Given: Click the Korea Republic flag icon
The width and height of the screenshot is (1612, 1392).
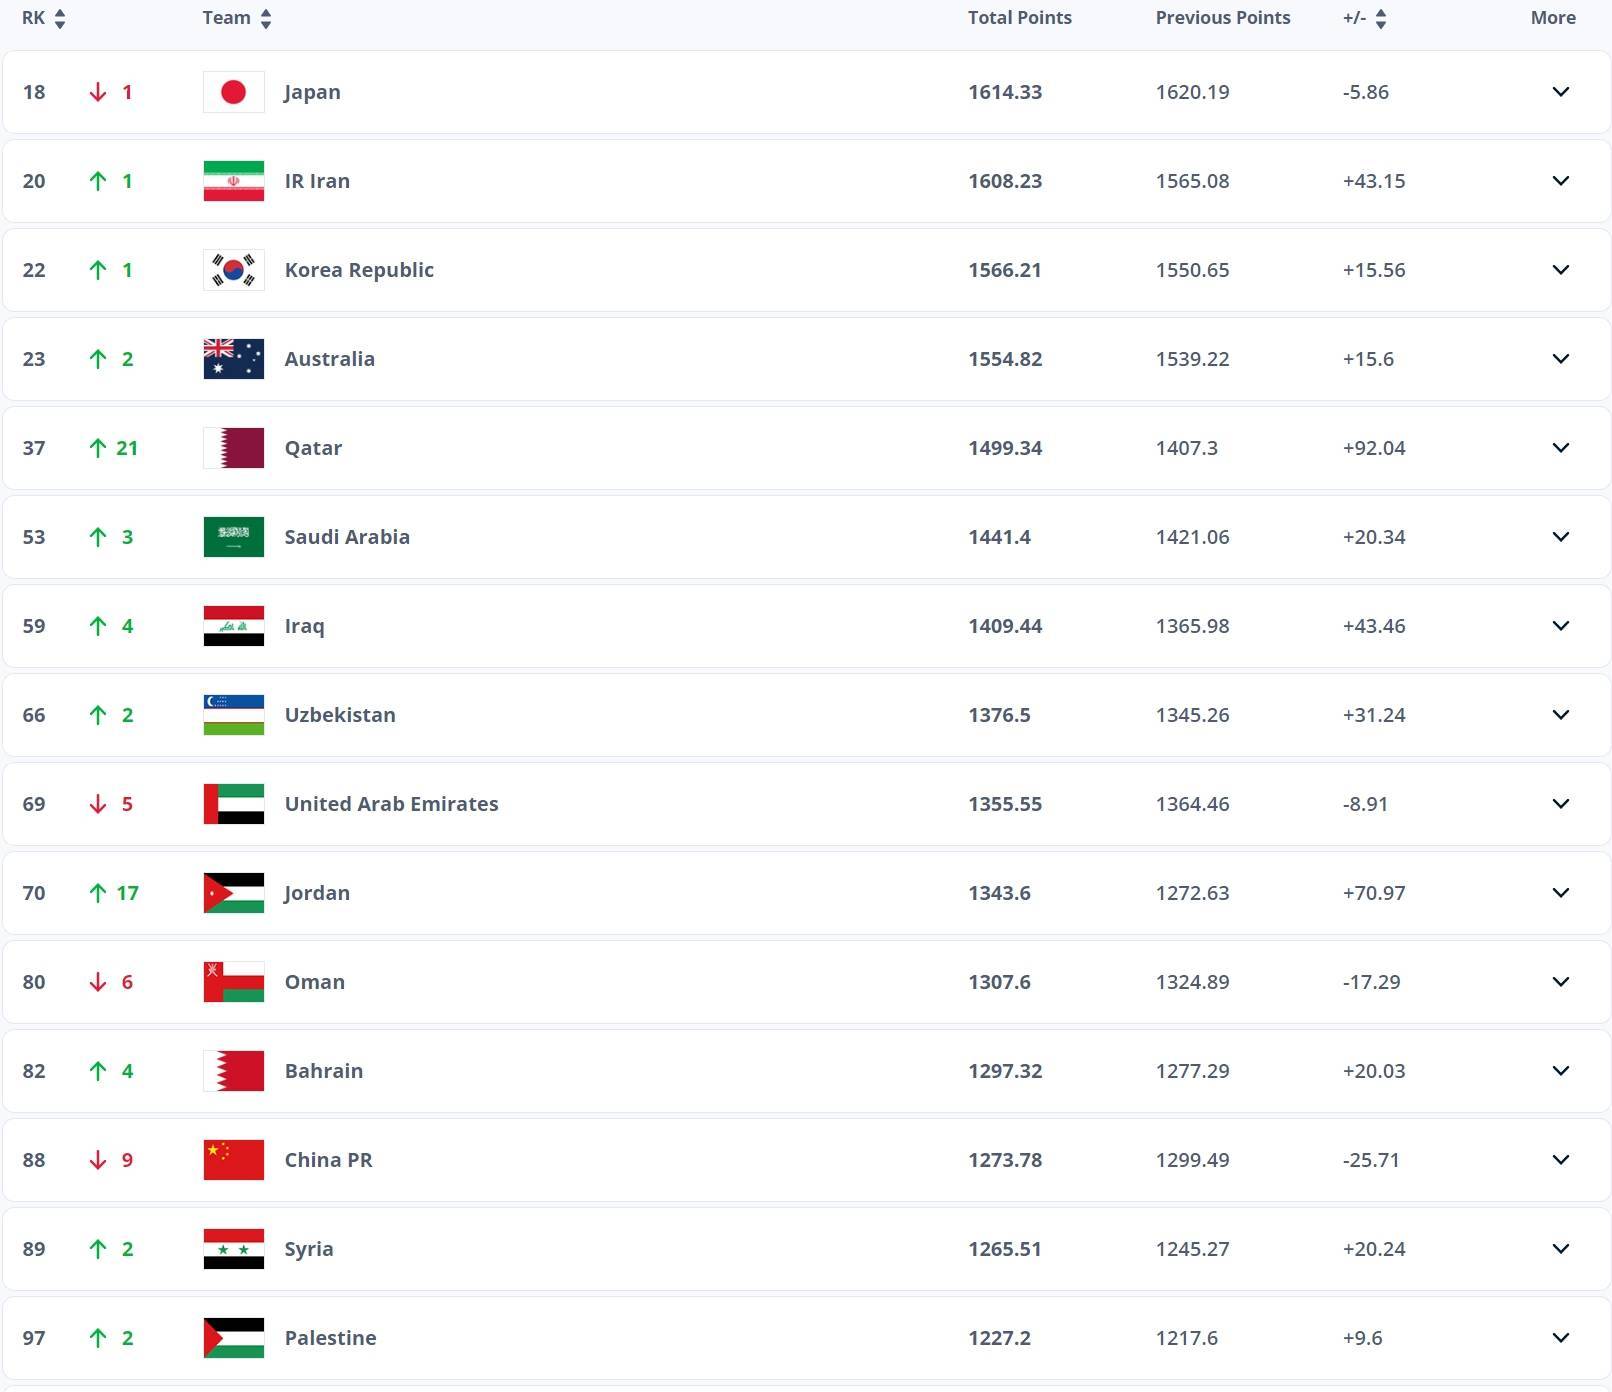Looking at the screenshot, I should (x=233, y=270).
